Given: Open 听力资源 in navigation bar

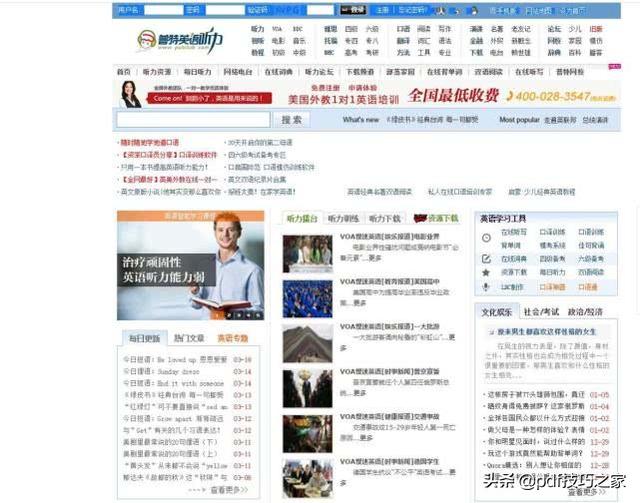Looking at the screenshot, I should (157, 72).
